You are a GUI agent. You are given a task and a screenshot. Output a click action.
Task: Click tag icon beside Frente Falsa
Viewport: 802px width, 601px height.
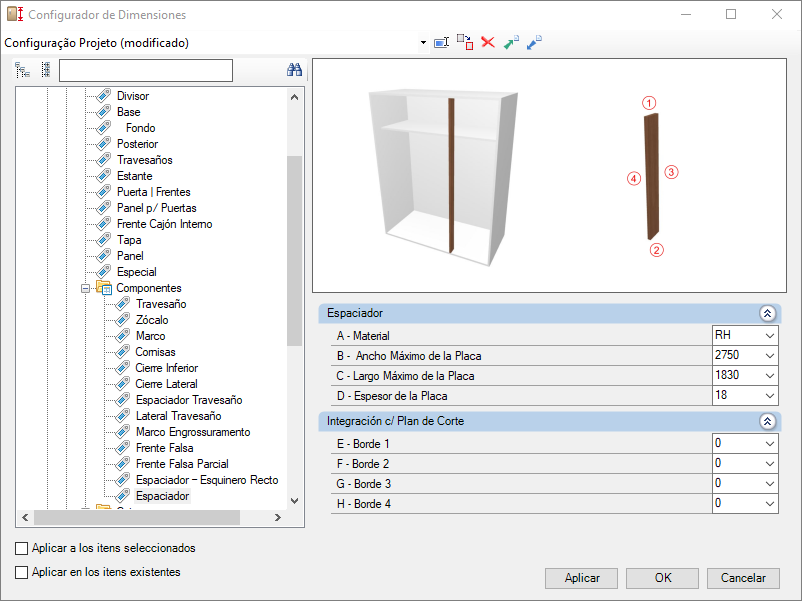coord(123,448)
